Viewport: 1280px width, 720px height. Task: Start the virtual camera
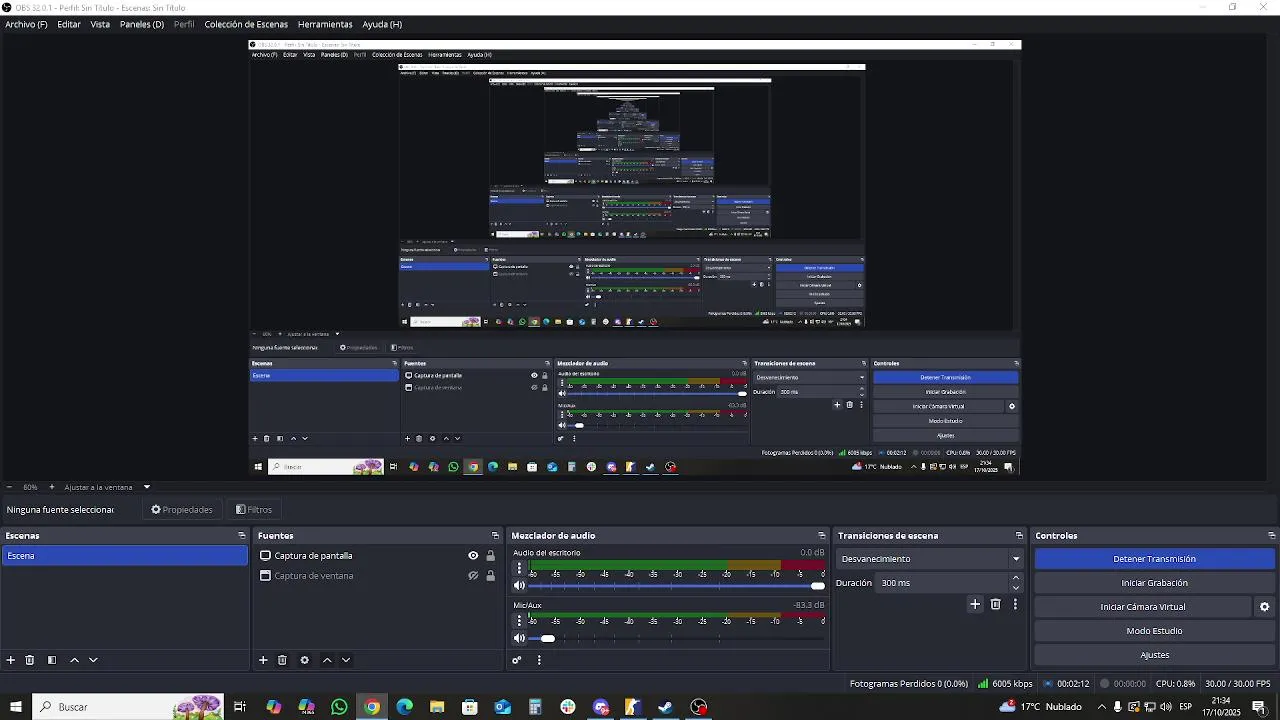(x=1143, y=607)
